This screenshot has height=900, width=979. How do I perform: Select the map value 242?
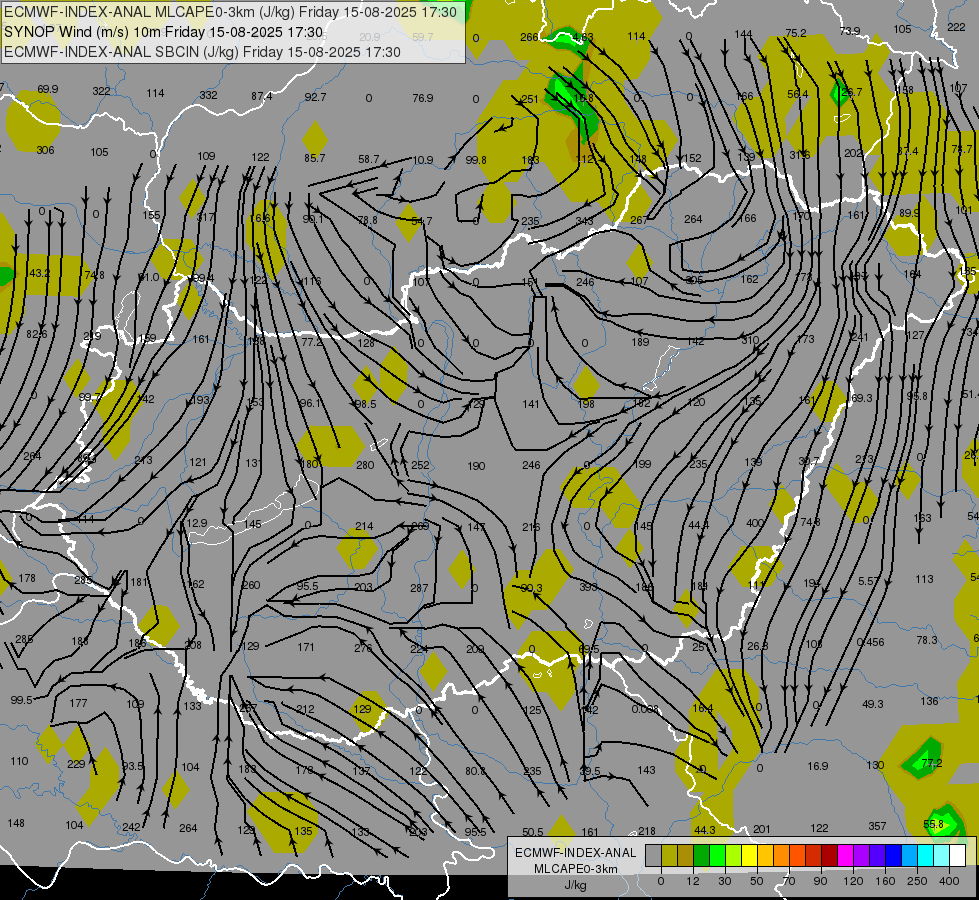pos(131,827)
